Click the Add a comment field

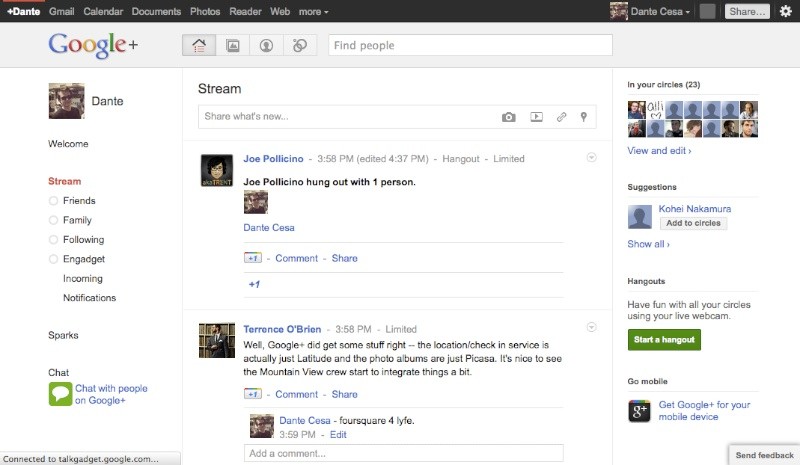[x=404, y=453]
